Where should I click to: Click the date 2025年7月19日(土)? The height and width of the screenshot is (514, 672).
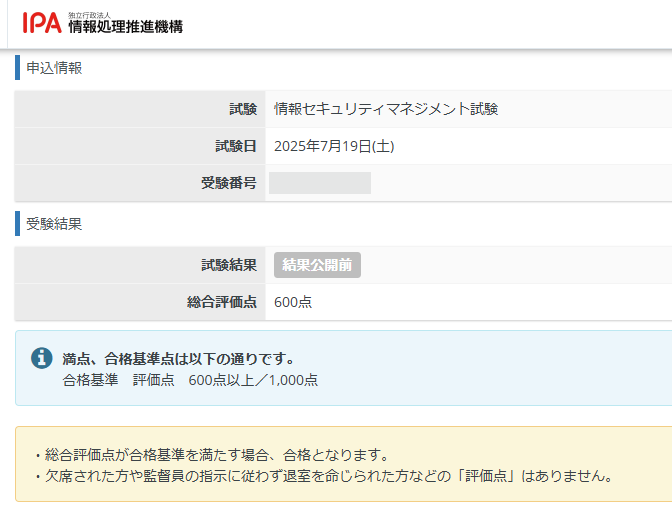[334, 146]
